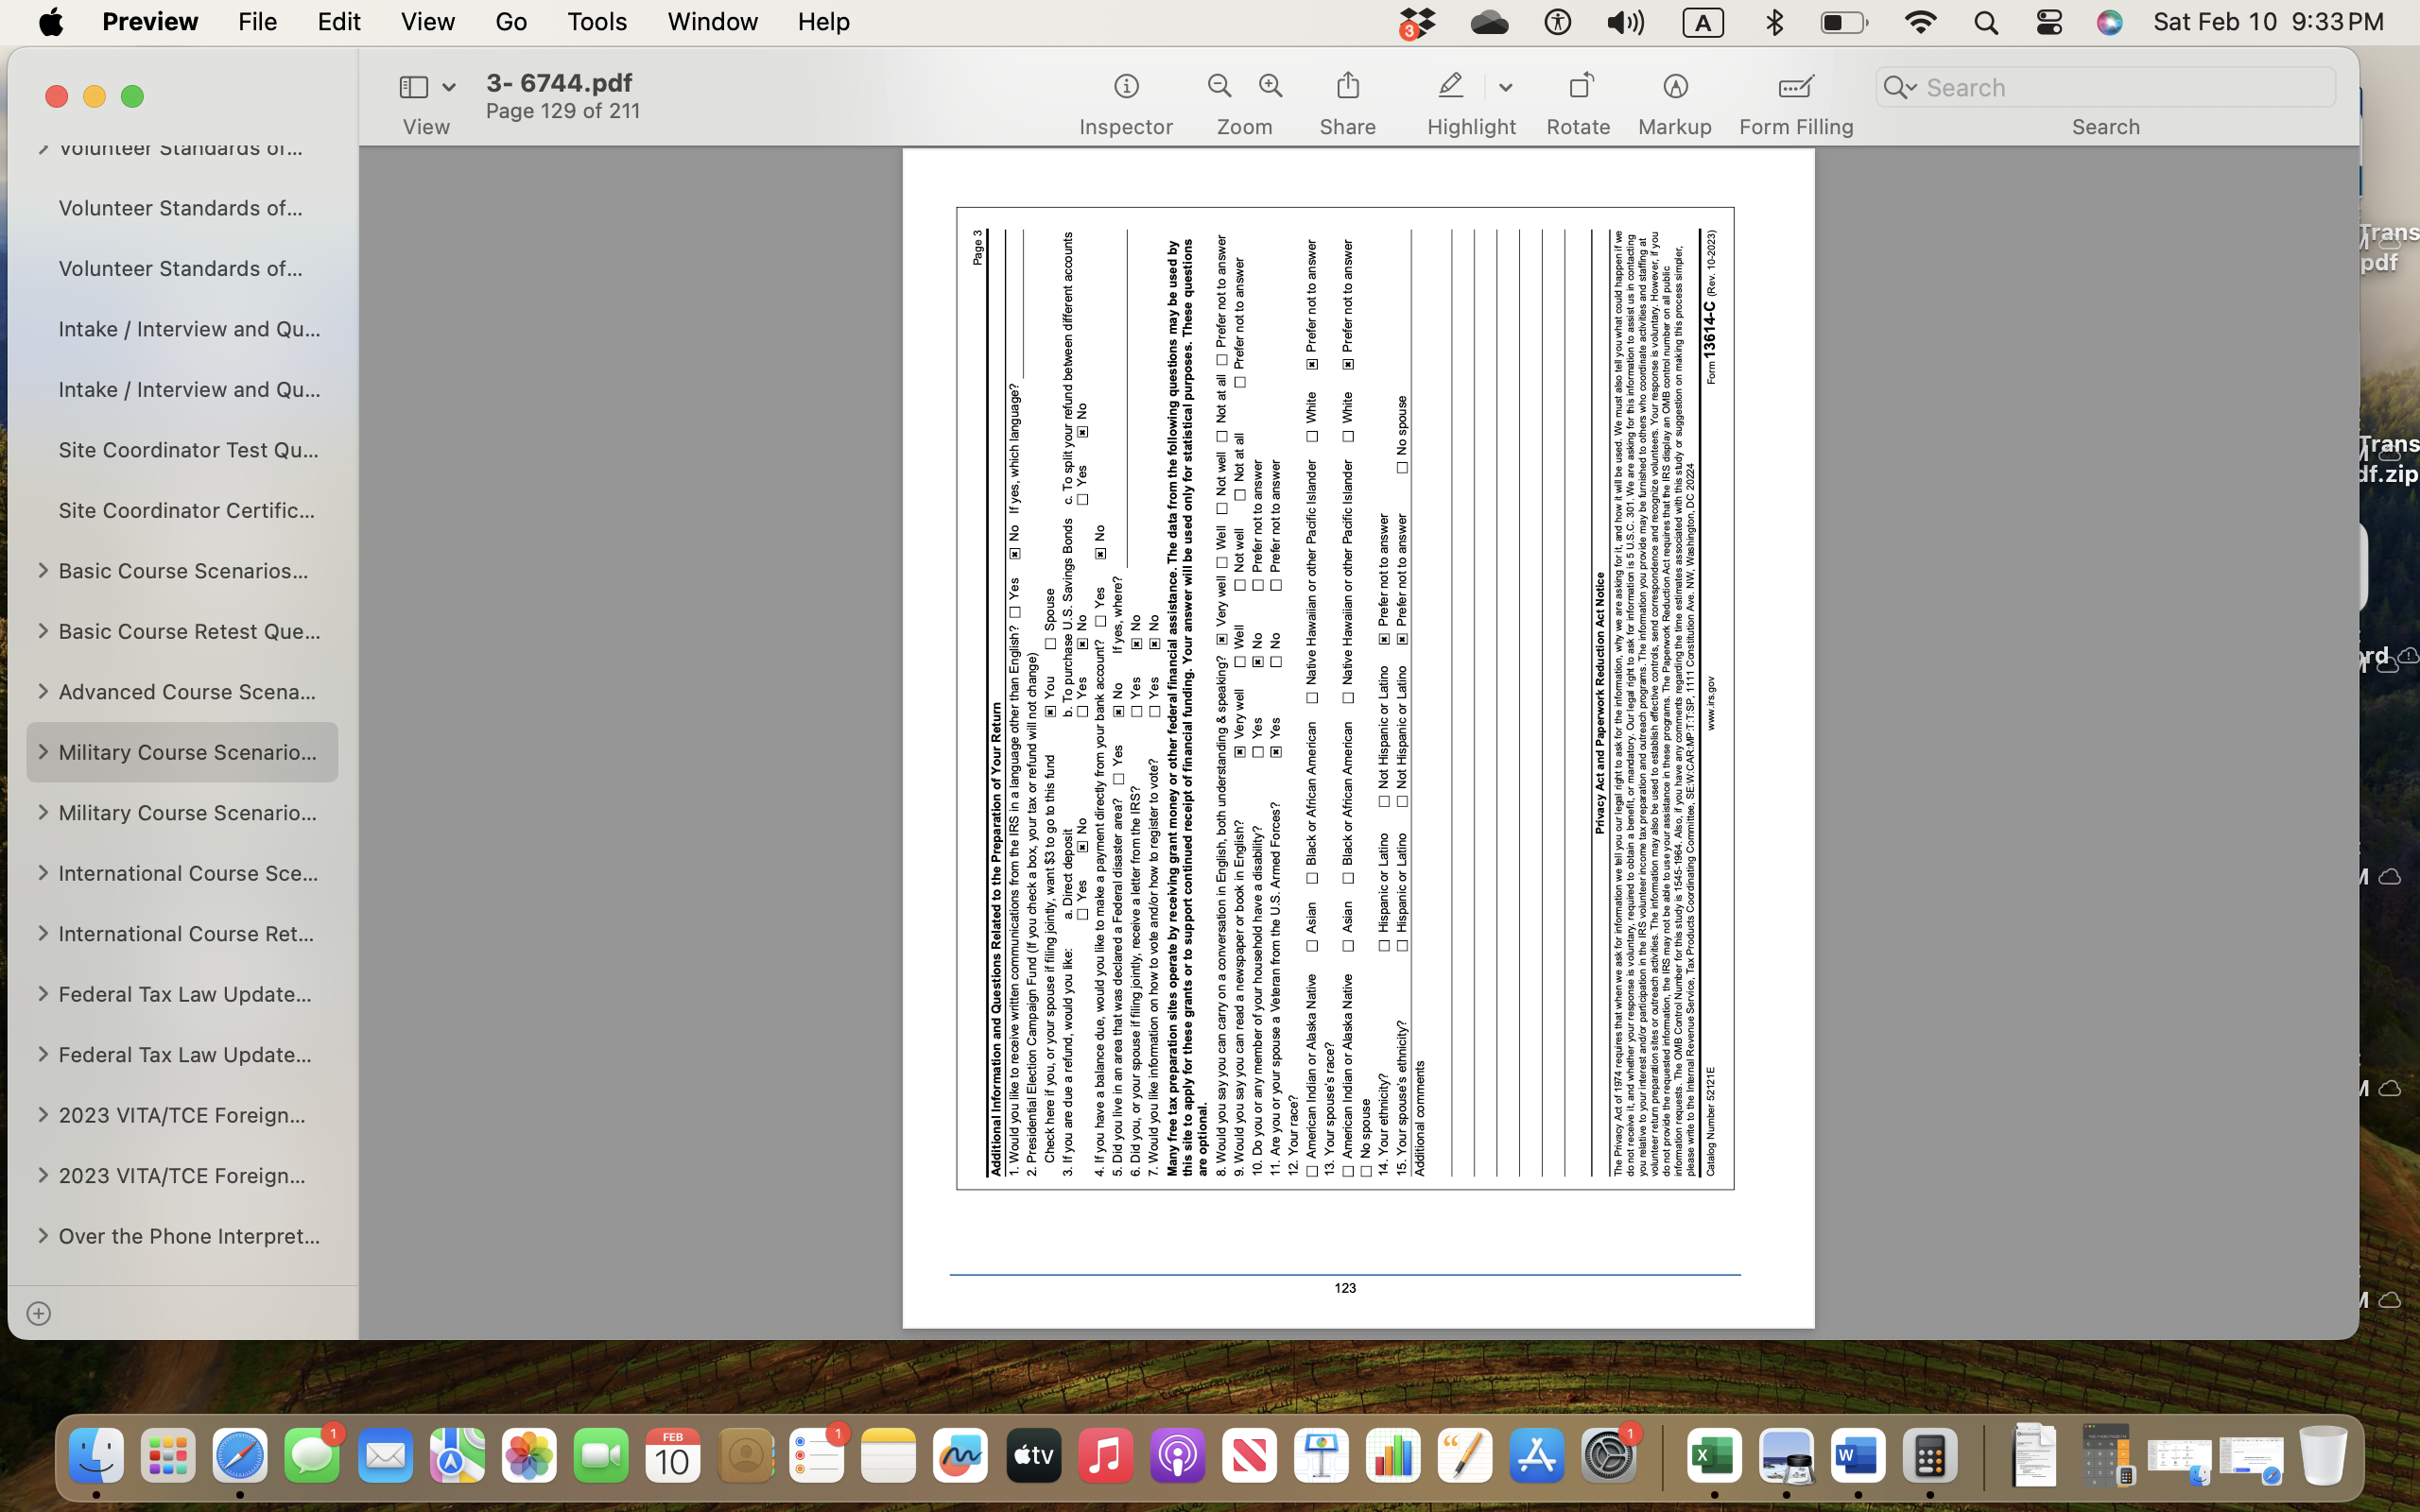Viewport: 2420px width, 1512px height.
Task: Click the Zoom Out magnifier icon
Action: point(1219,86)
